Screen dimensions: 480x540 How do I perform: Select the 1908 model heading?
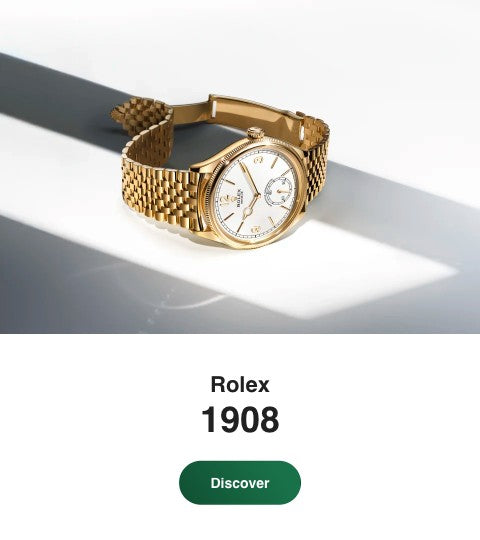pos(240,419)
